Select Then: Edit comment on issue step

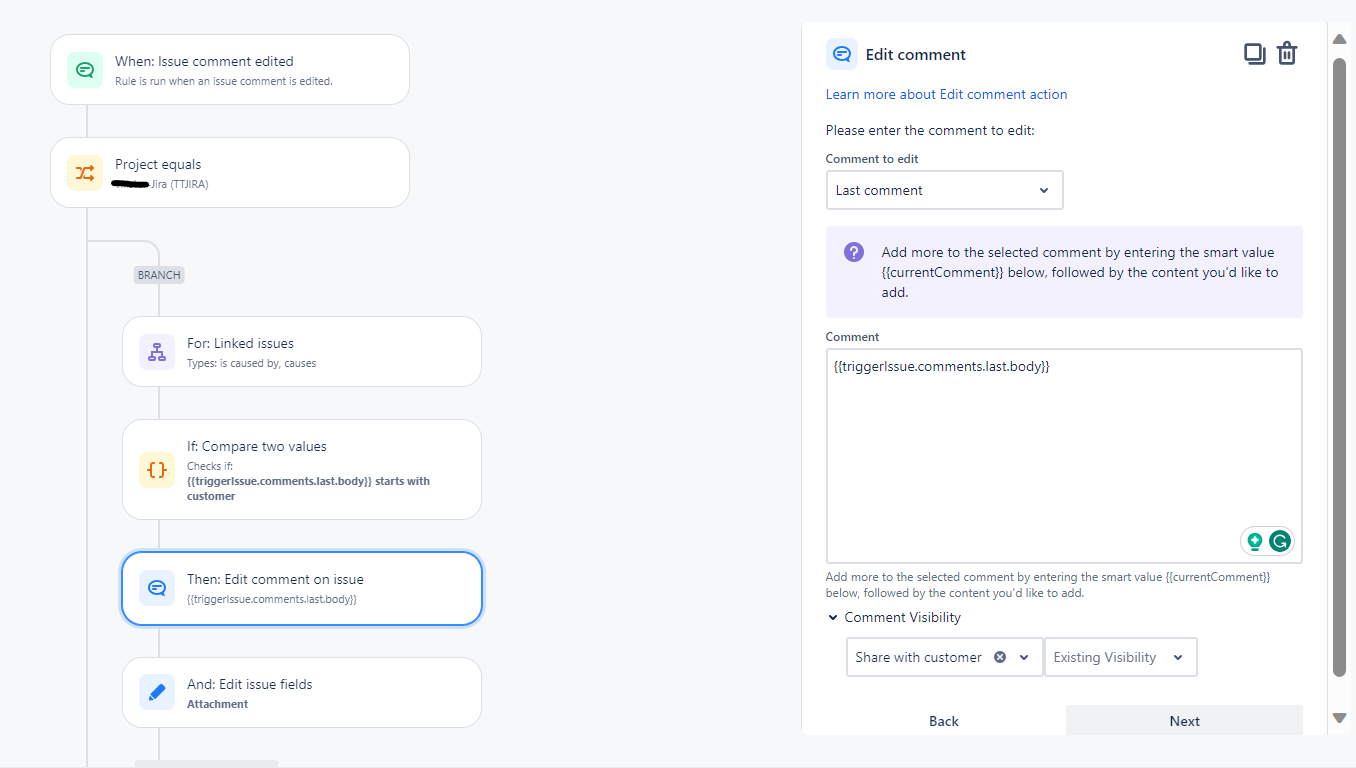(x=302, y=588)
